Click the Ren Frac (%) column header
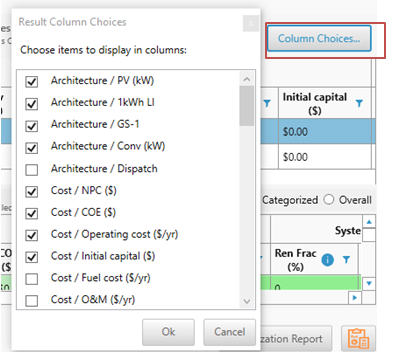The height and width of the screenshot is (360, 395). 314,260
